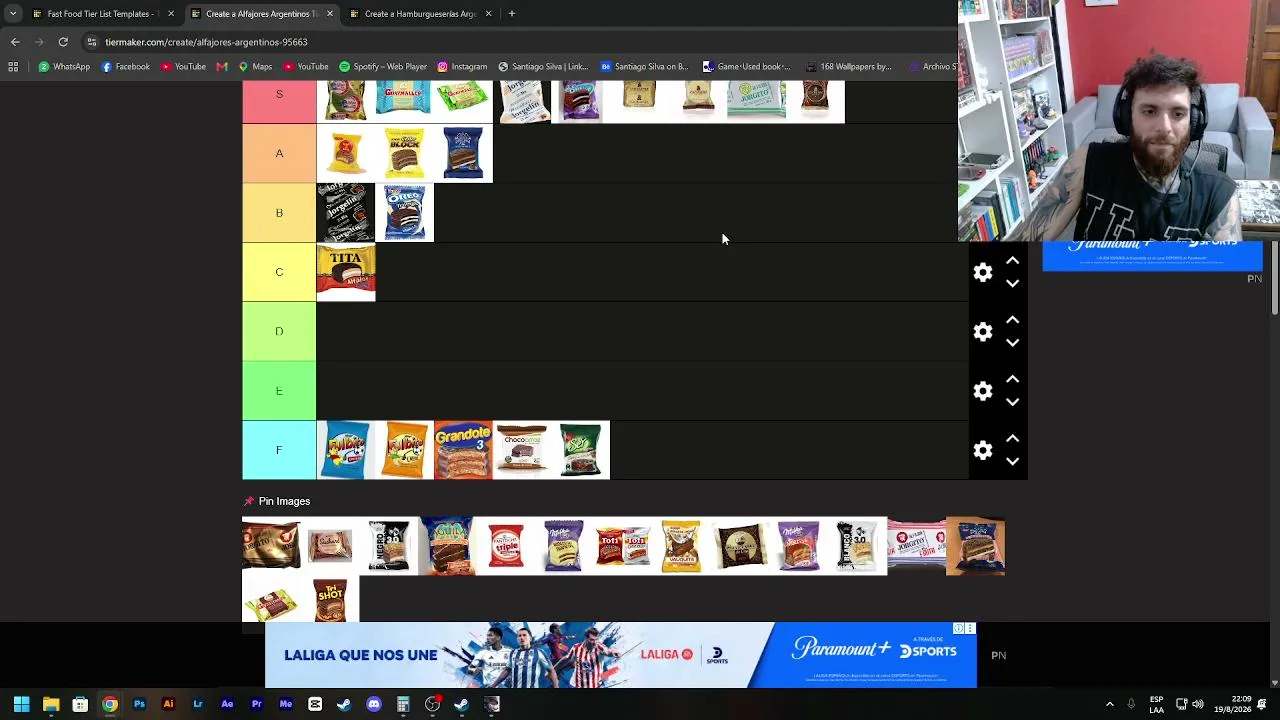Open File Explorer from taskbar
1280x720 pixels.
click(x=51, y=705)
